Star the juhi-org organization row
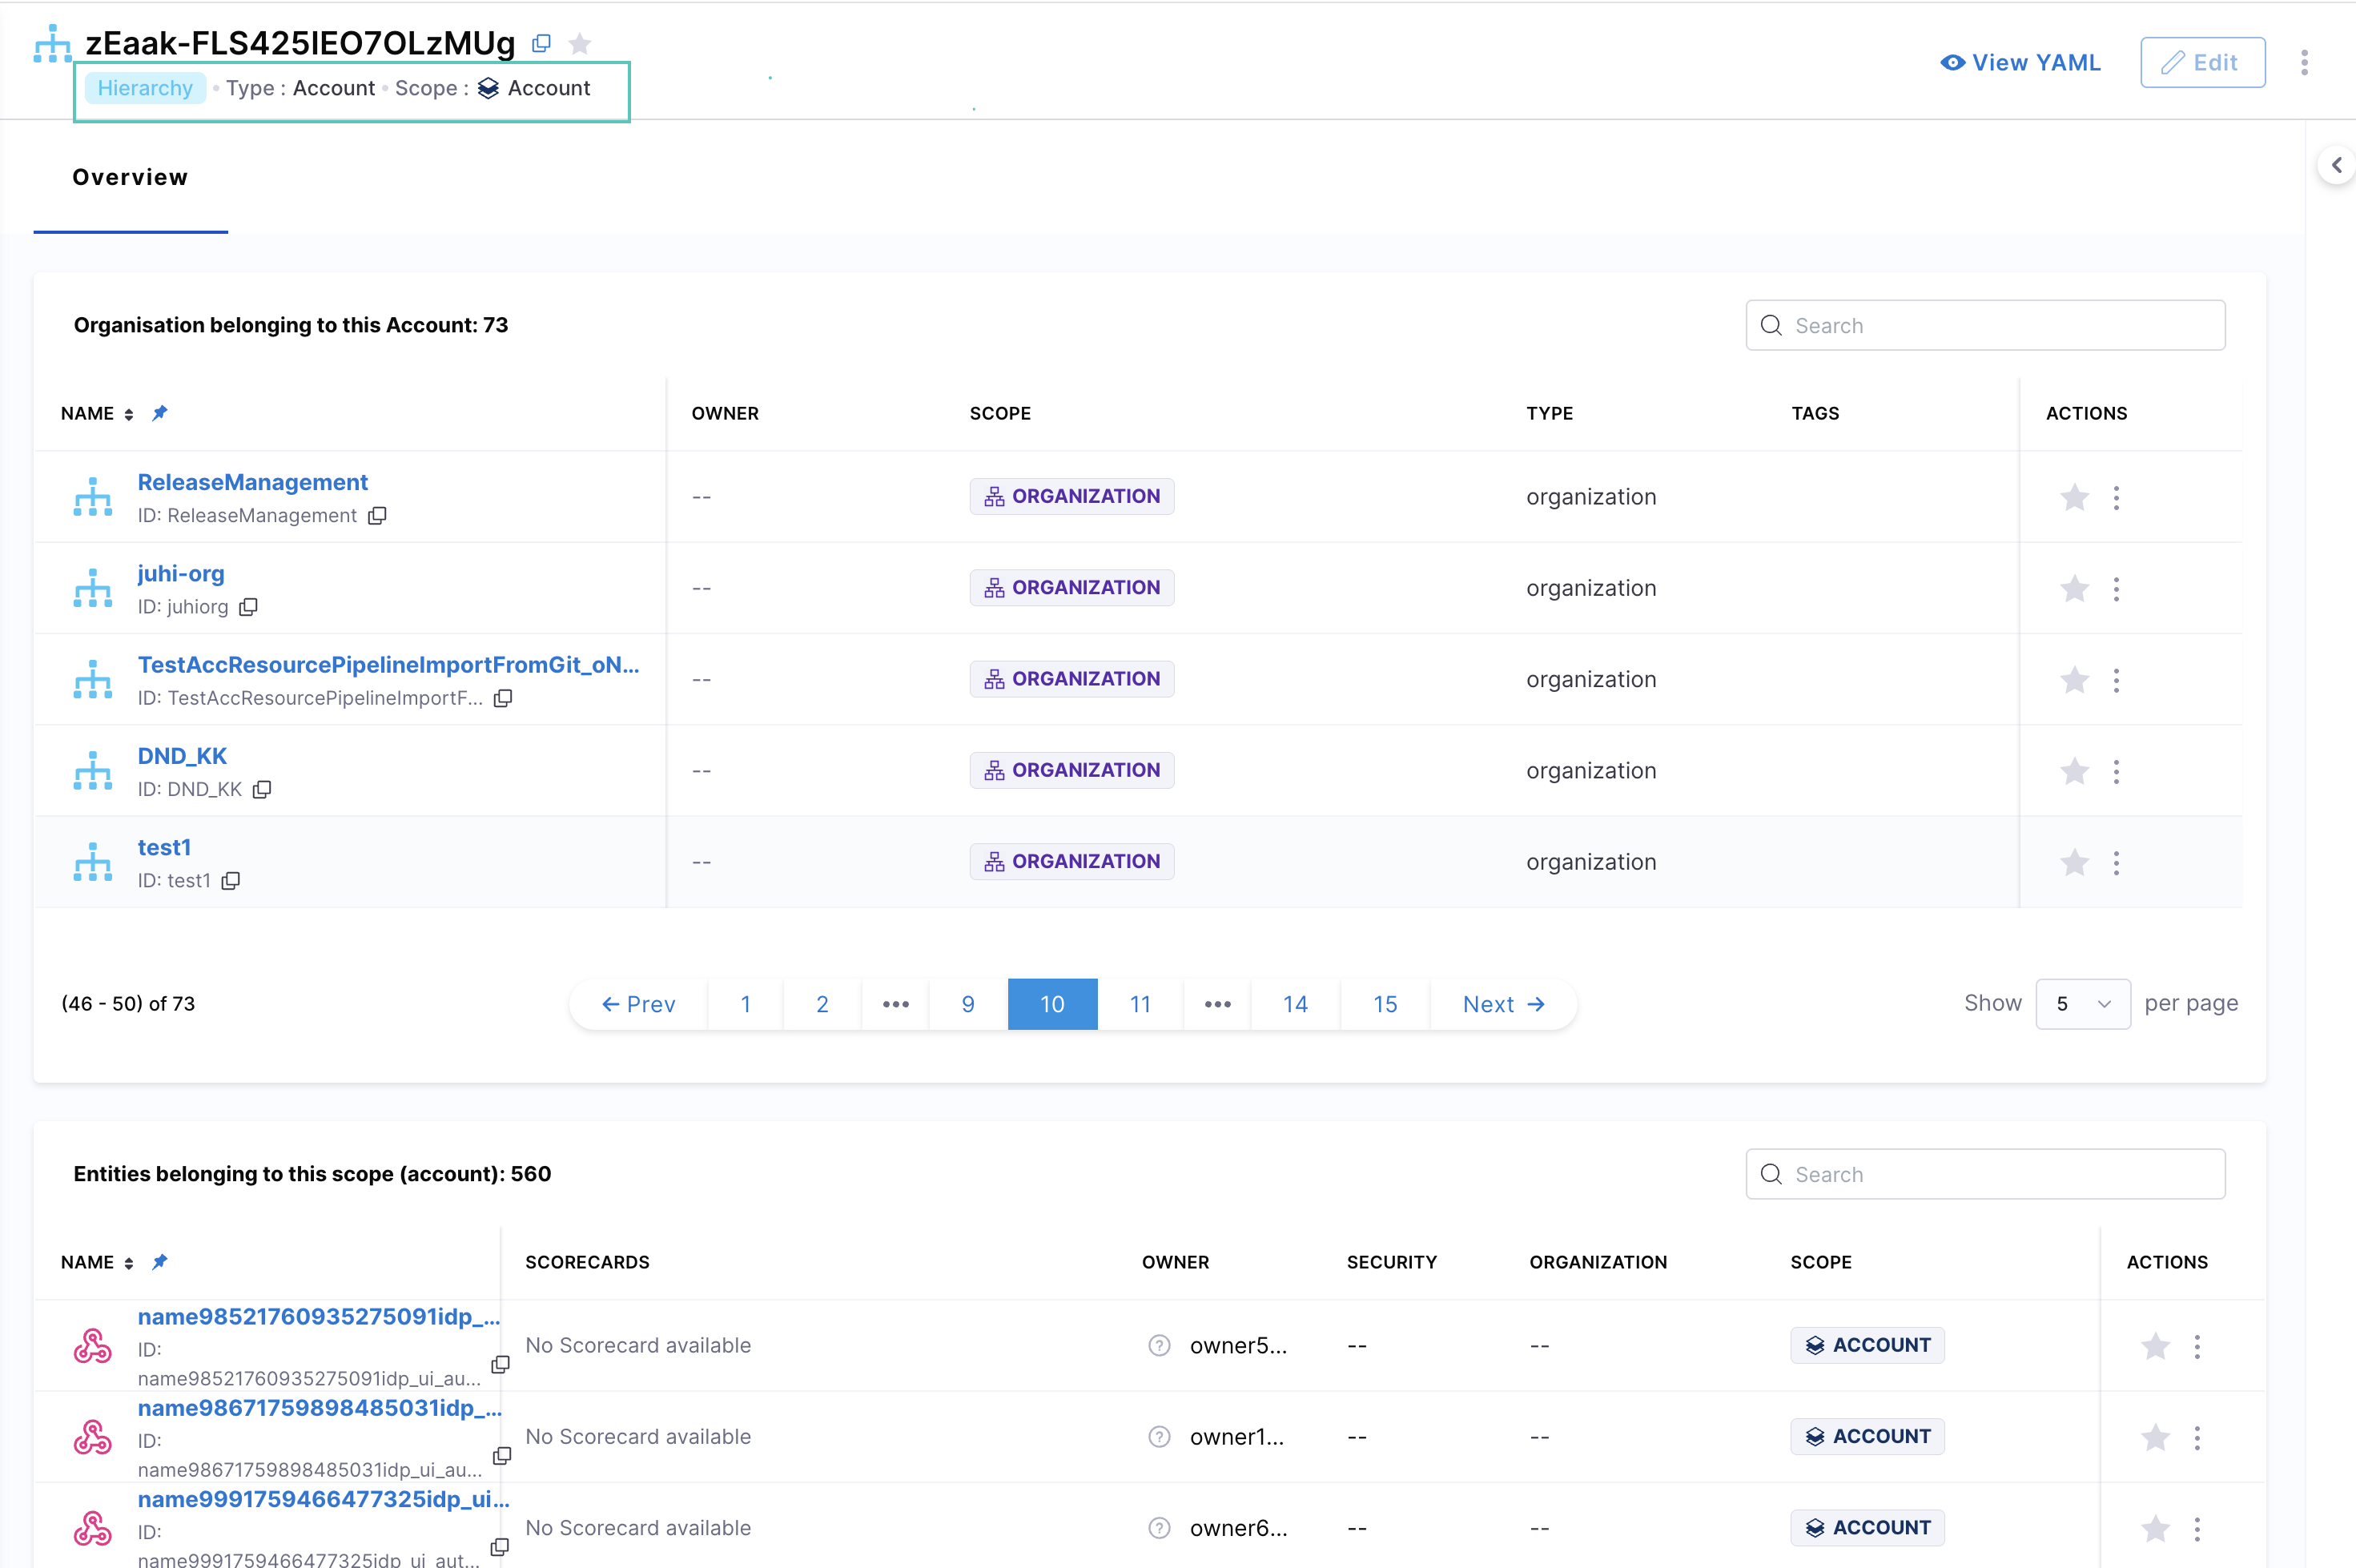 [x=2074, y=589]
